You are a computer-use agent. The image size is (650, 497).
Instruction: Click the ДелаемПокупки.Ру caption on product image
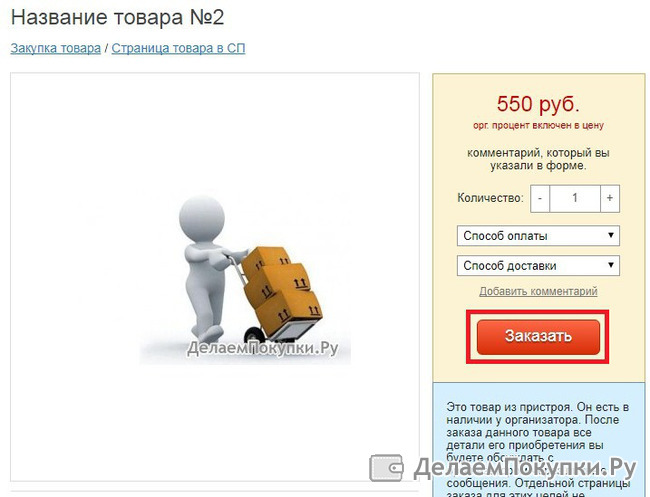click(263, 349)
